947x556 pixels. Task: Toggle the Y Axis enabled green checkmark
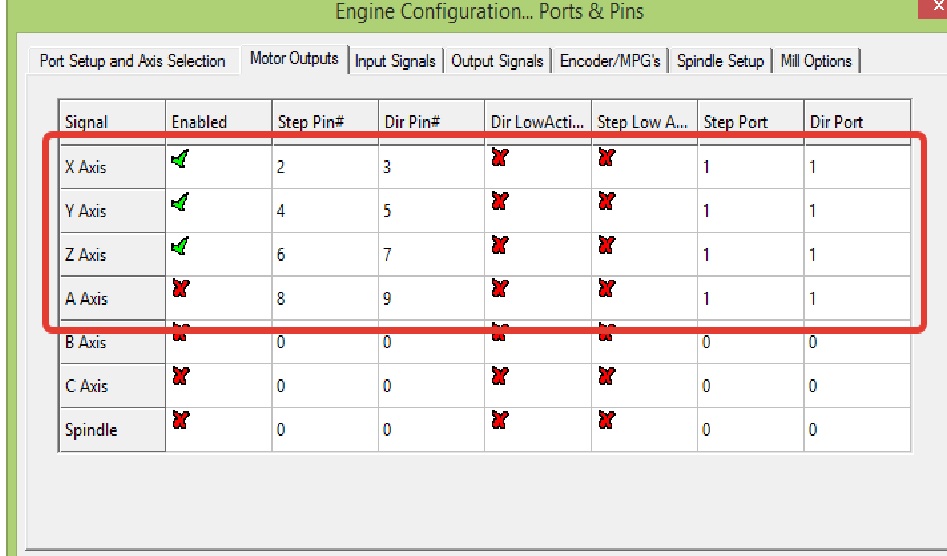(180, 202)
